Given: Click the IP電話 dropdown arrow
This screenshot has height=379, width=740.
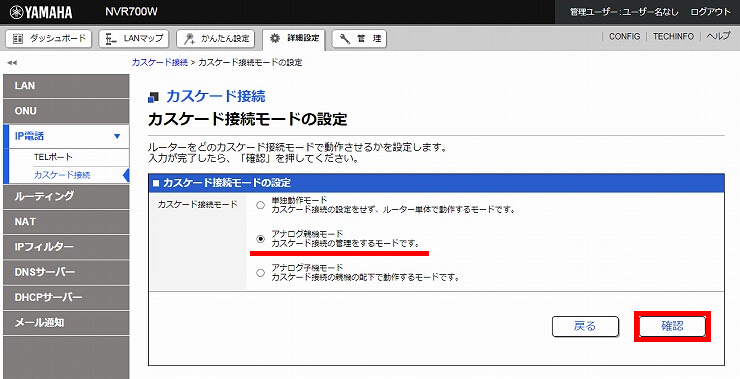Looking at the screenshot, I should pos(117,136).
